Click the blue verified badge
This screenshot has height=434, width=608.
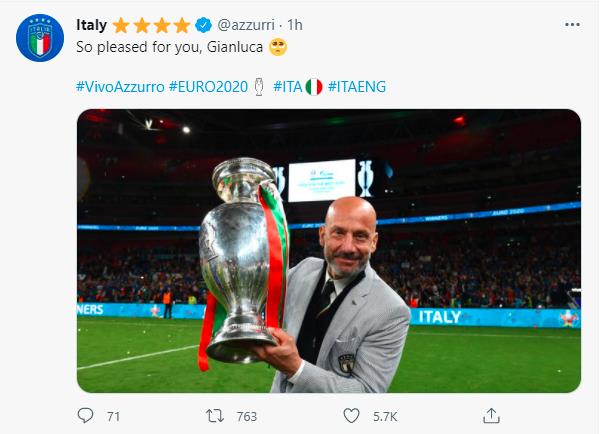204,24
